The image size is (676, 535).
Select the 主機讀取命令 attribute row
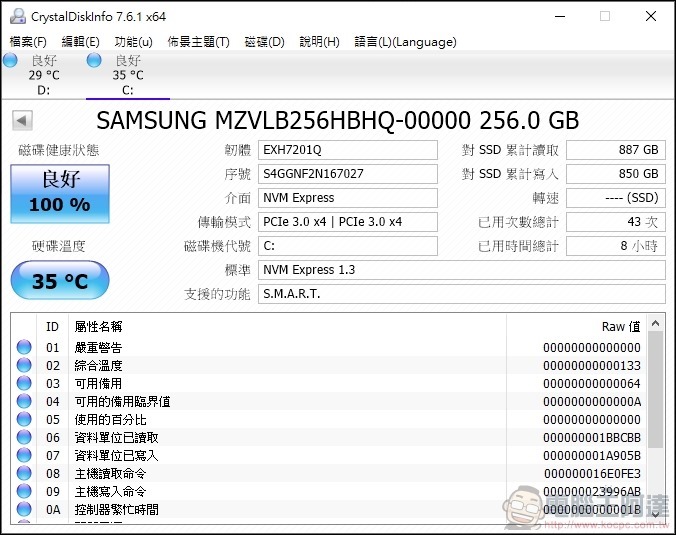tap(329, 474)
